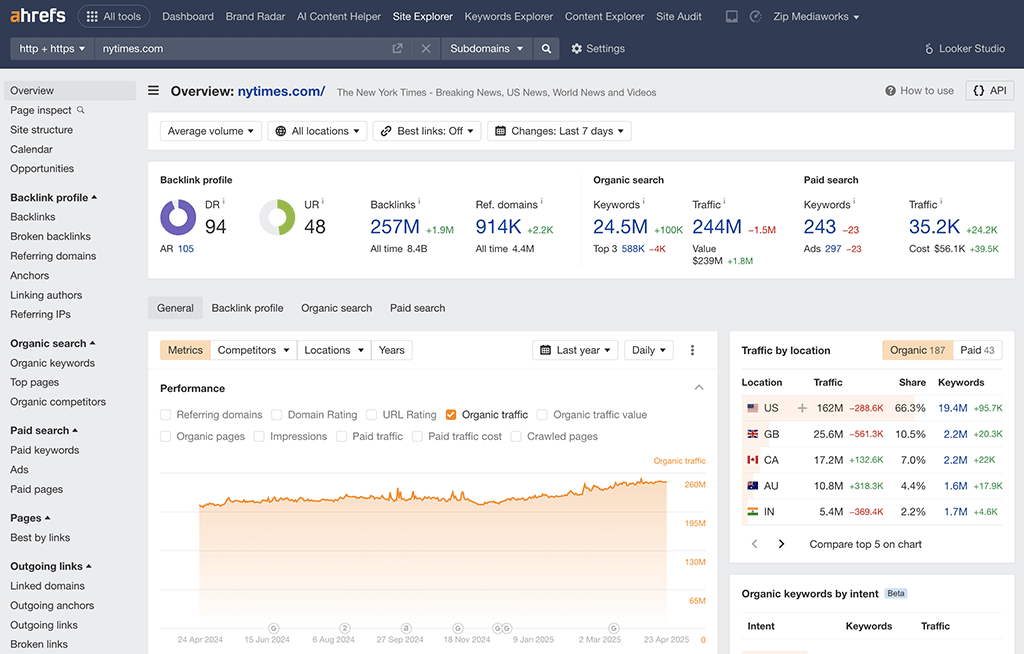Click the Ref. domains info icon

point(541,201)
